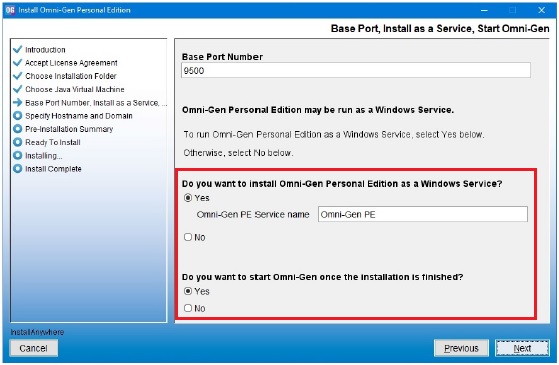This screenshot has height=365, width=559.
Task: Click the Install Complete step label
Action: tap(53, 169)
